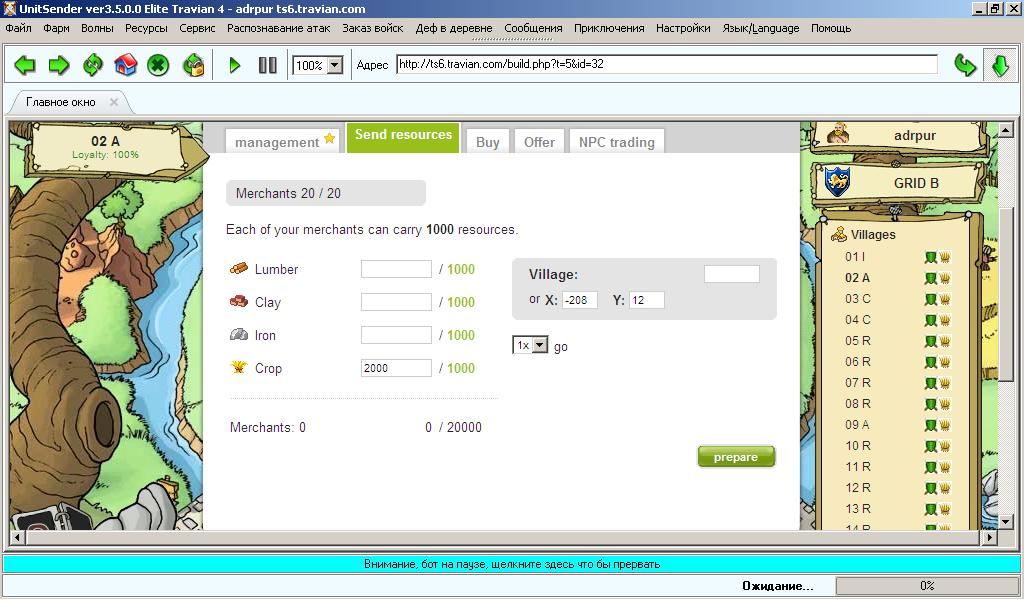Open the Язык/Language menu

pyautogui.click(x=761, y=28)
